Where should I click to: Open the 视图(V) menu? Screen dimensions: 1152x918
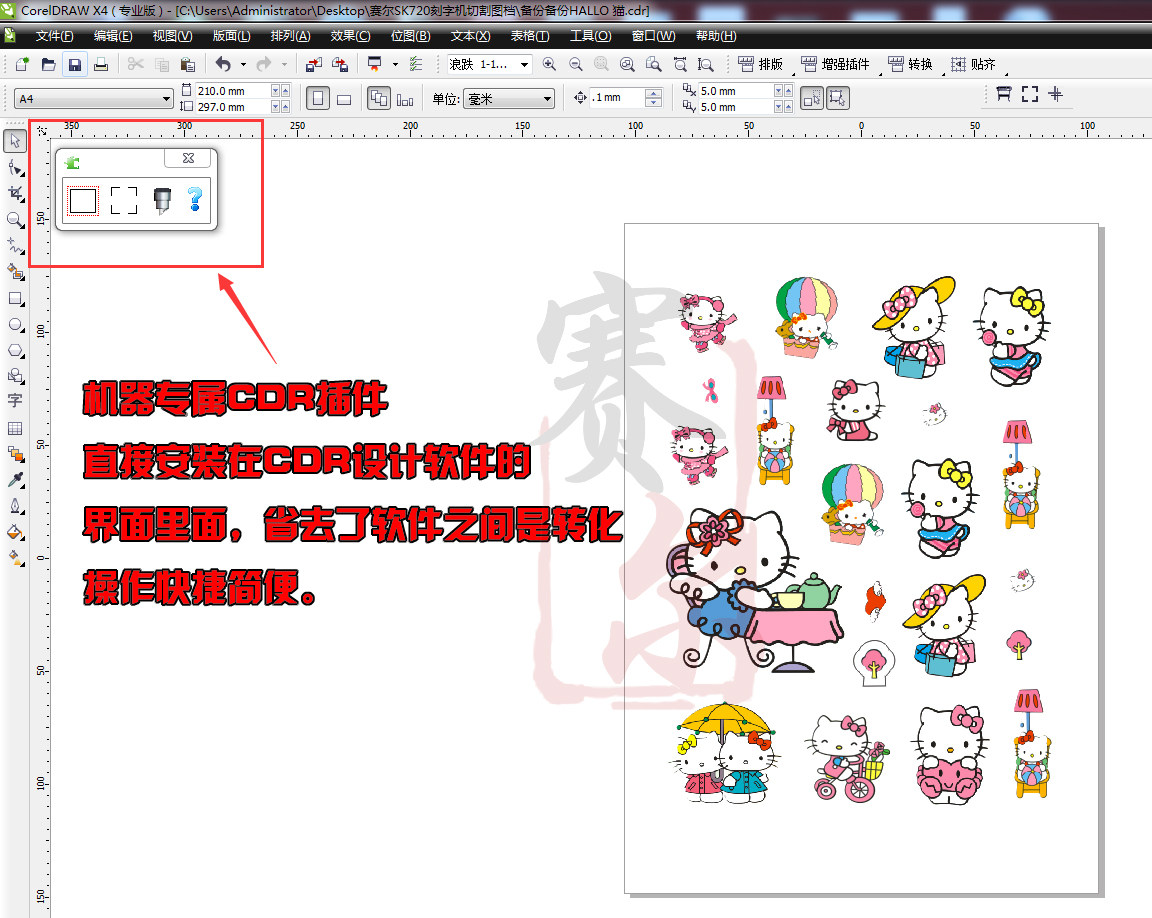click(x=173, y=36)
